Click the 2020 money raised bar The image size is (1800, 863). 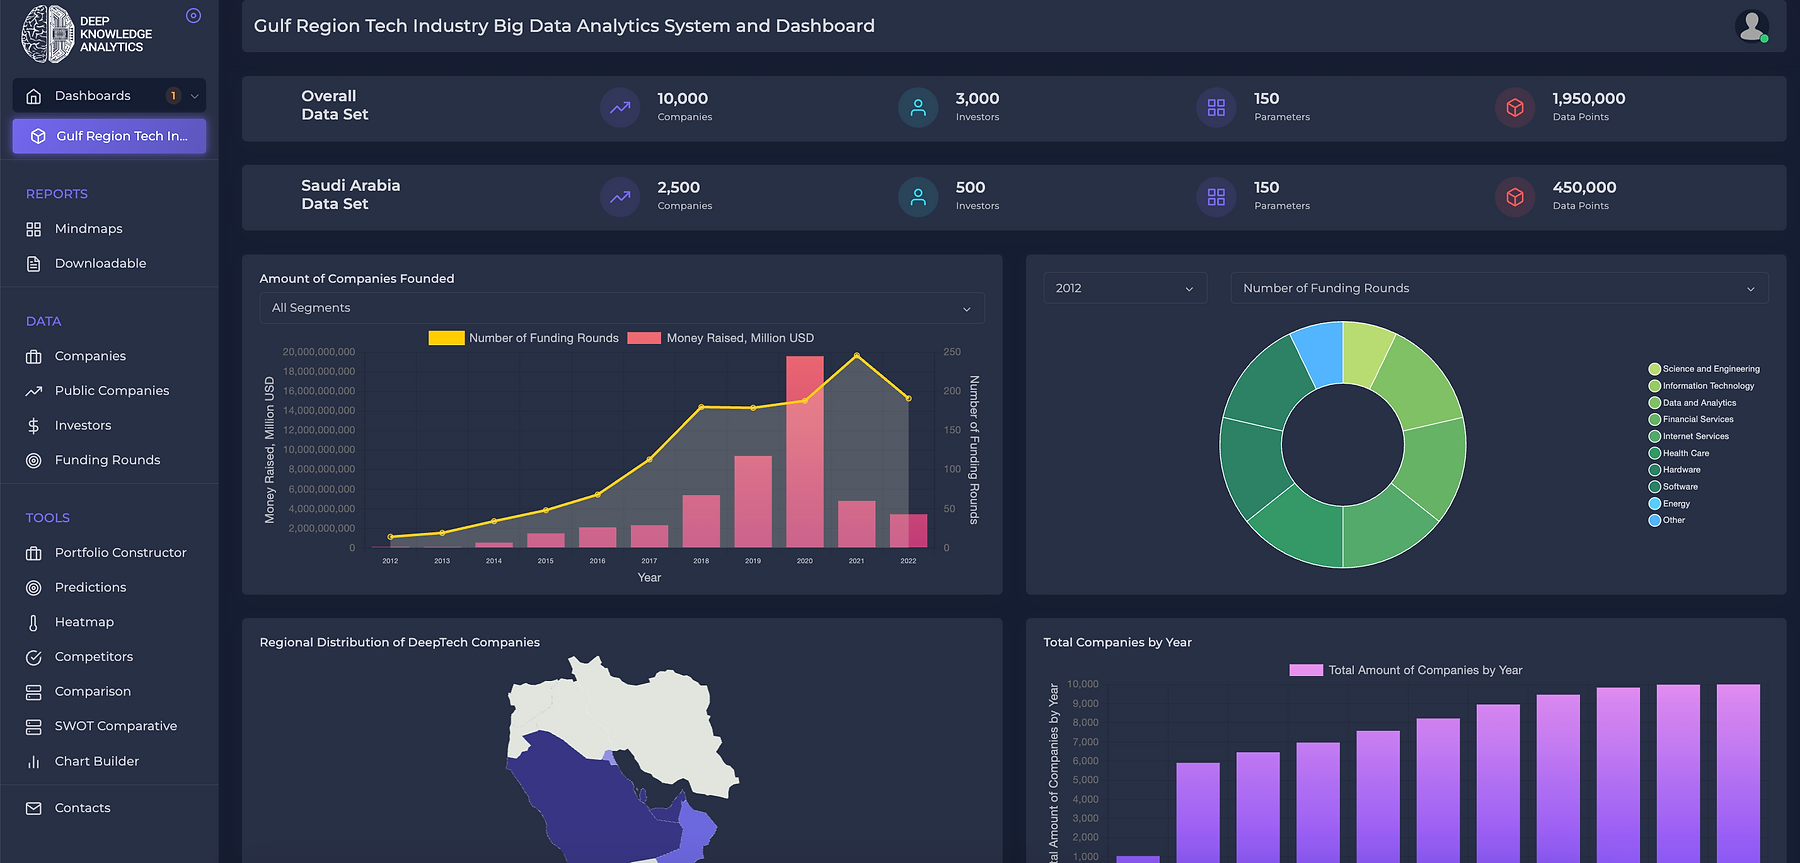(805, 452)
